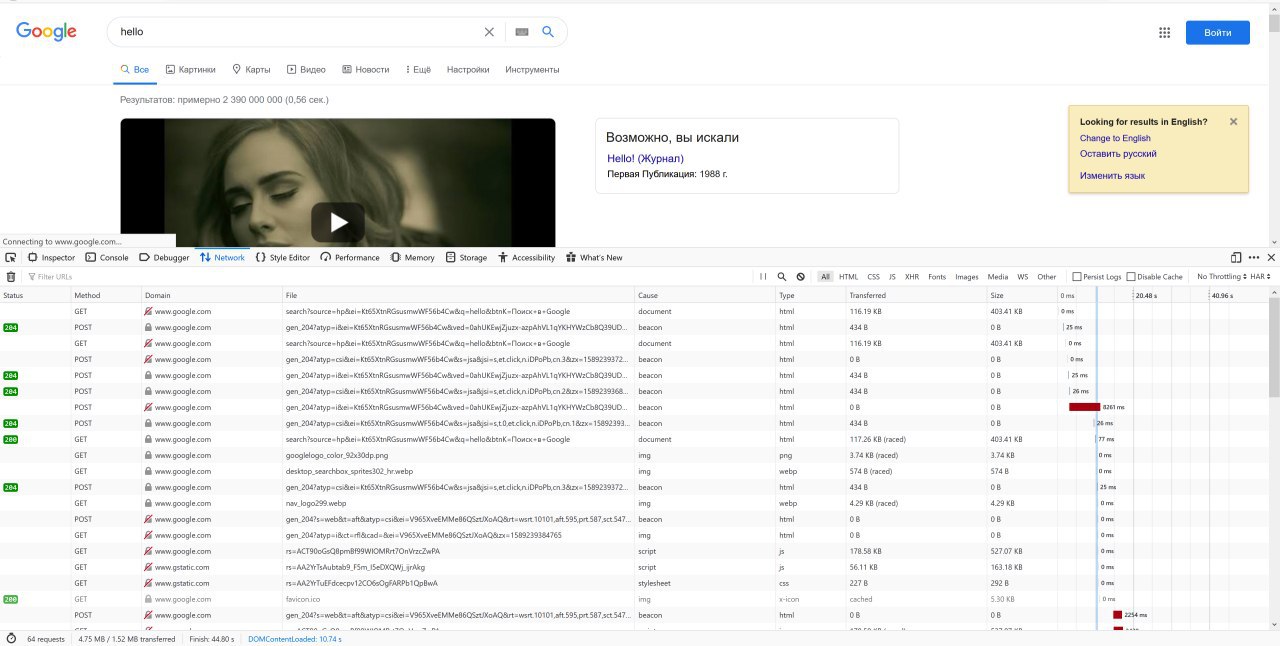The height and width of the screenshot is (646, 1280).
Task: Switch to the Performance tab
Action: 350,257
